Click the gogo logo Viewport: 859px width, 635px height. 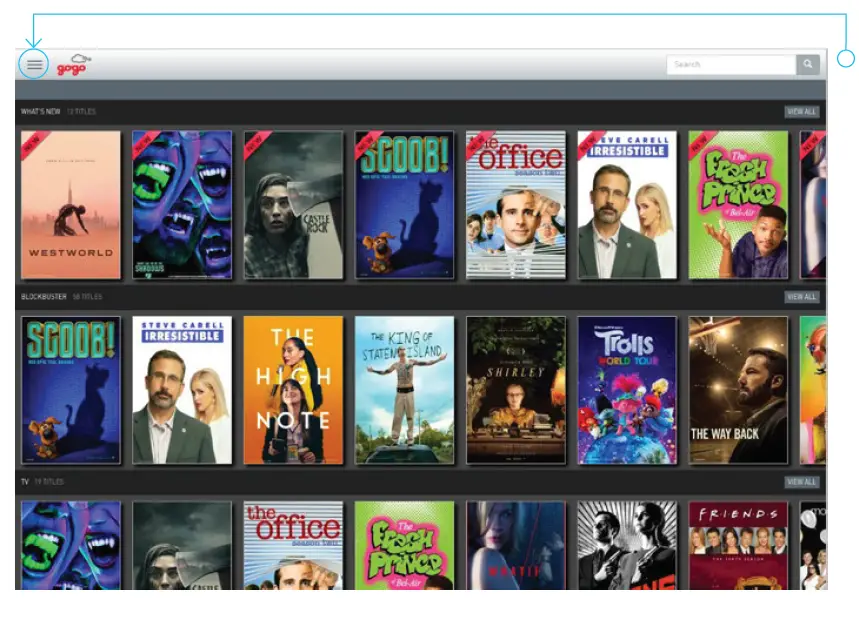73,65
